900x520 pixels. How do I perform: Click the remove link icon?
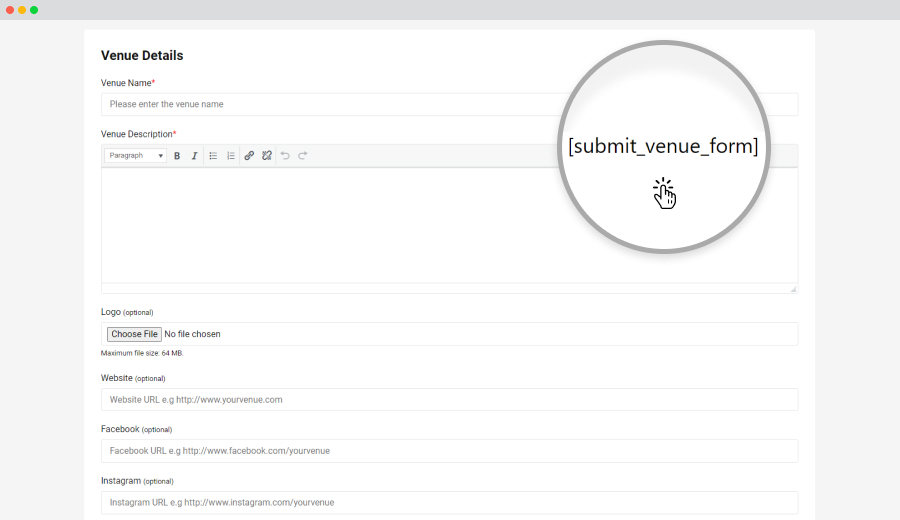[267, 156]
